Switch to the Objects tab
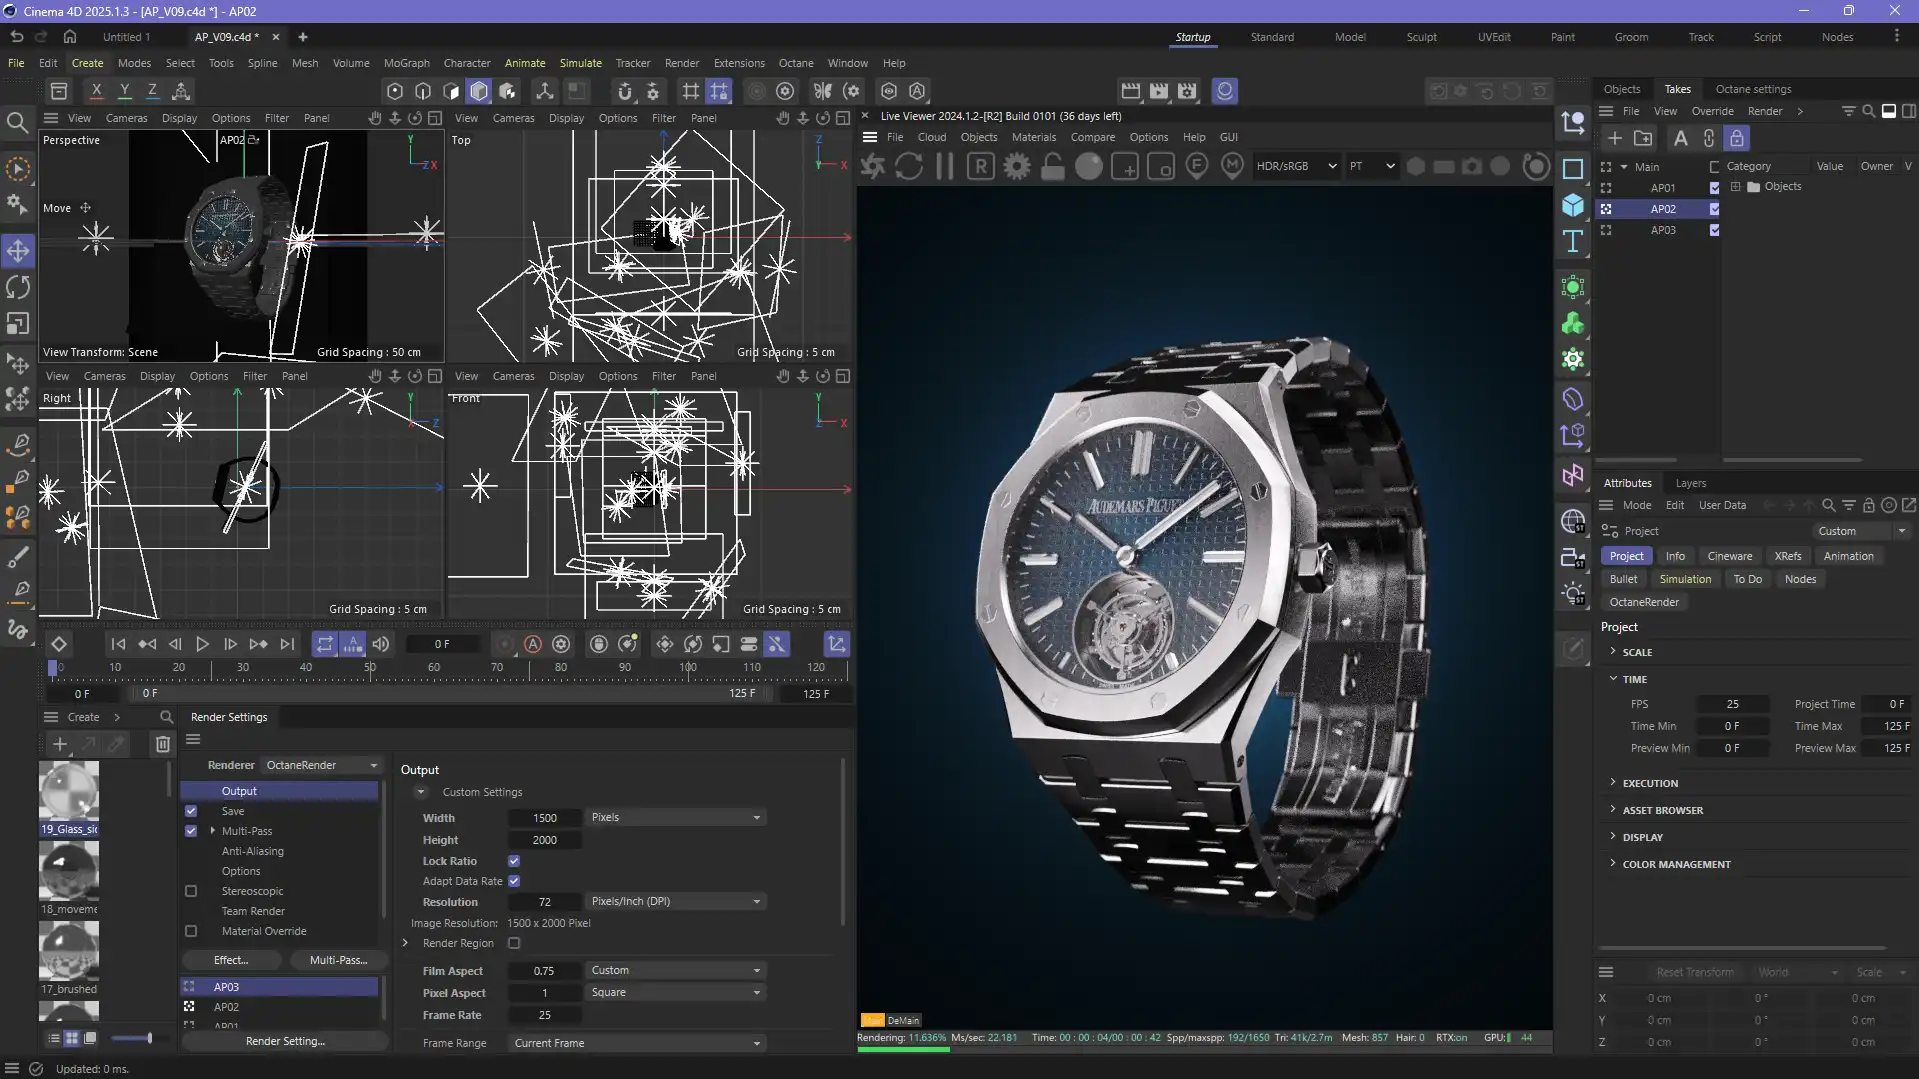This screenshot has width=1919, height=1079. 1622,89
